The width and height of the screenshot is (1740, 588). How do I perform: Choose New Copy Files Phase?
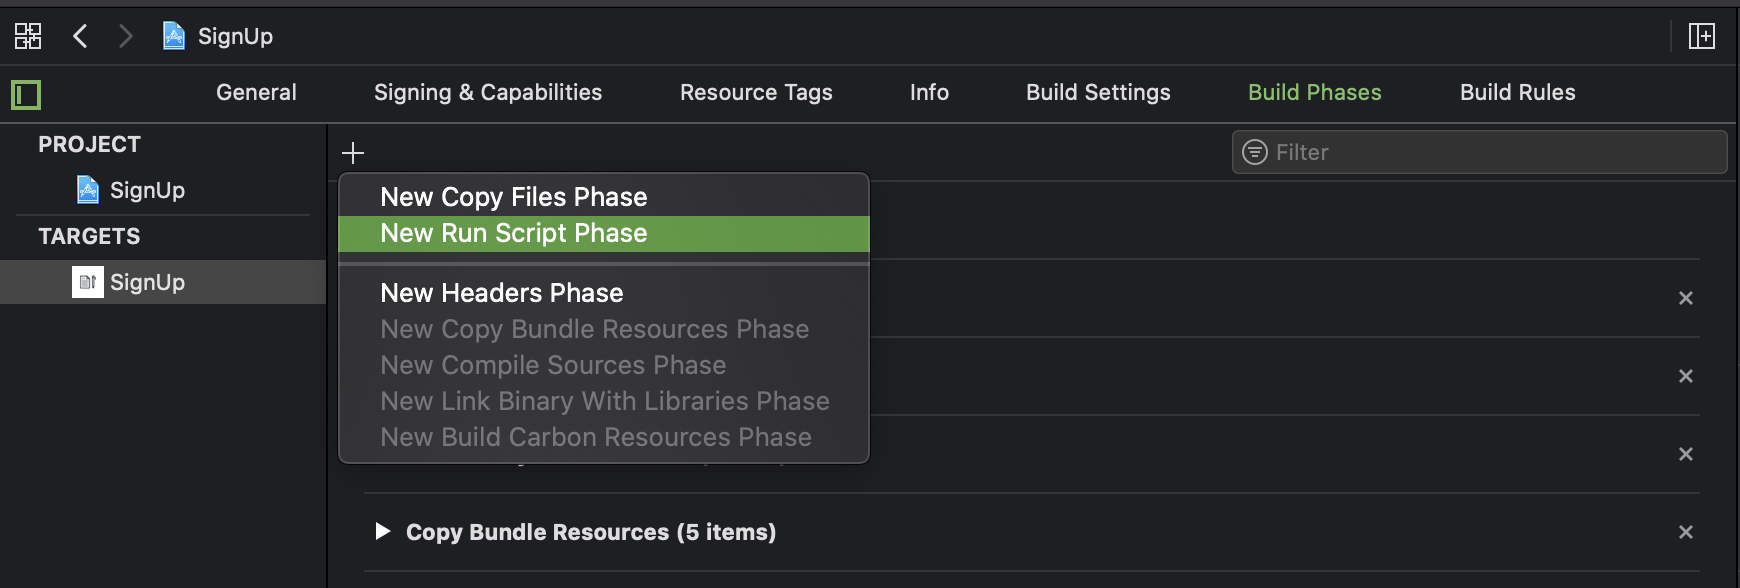click(x=514, y=197)
